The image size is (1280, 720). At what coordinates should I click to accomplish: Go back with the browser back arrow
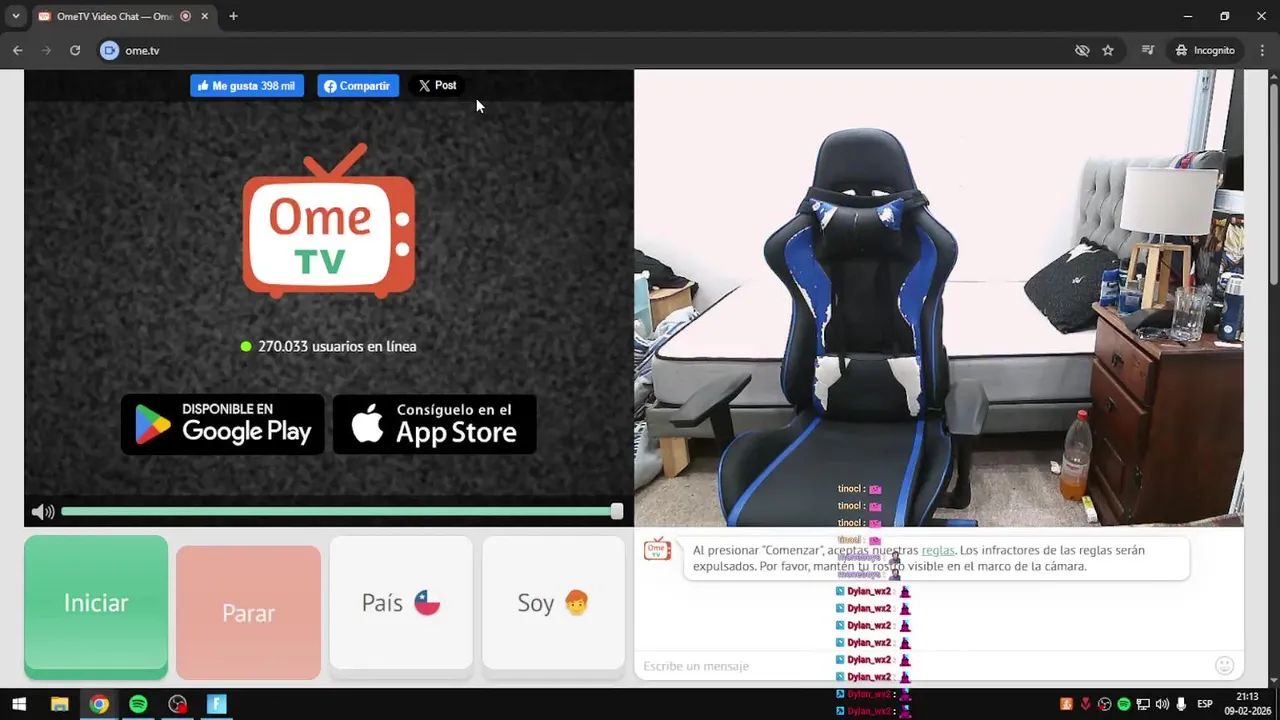18,50
